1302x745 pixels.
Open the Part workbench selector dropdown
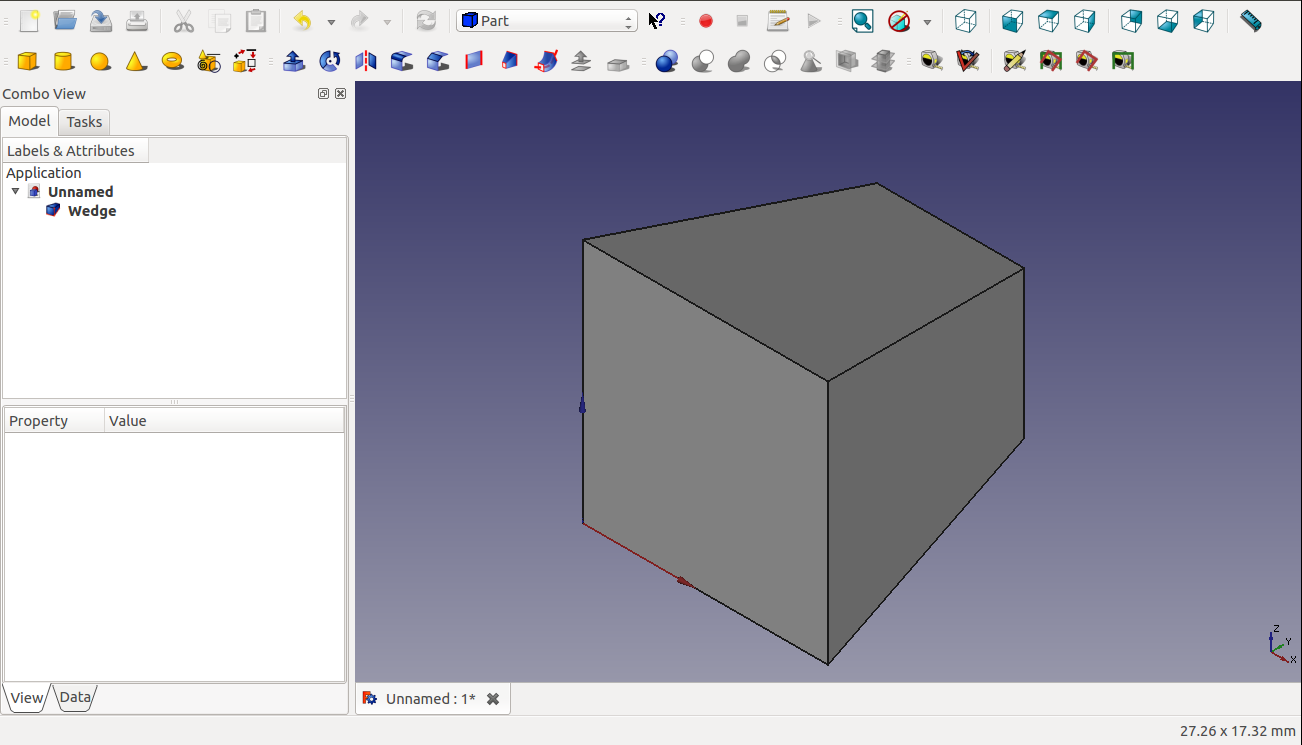(x=547, y=21)
